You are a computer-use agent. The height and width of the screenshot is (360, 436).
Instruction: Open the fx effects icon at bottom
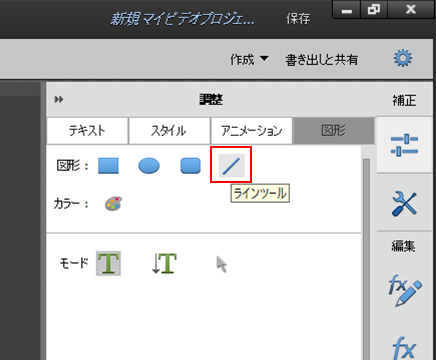(404, 348)
